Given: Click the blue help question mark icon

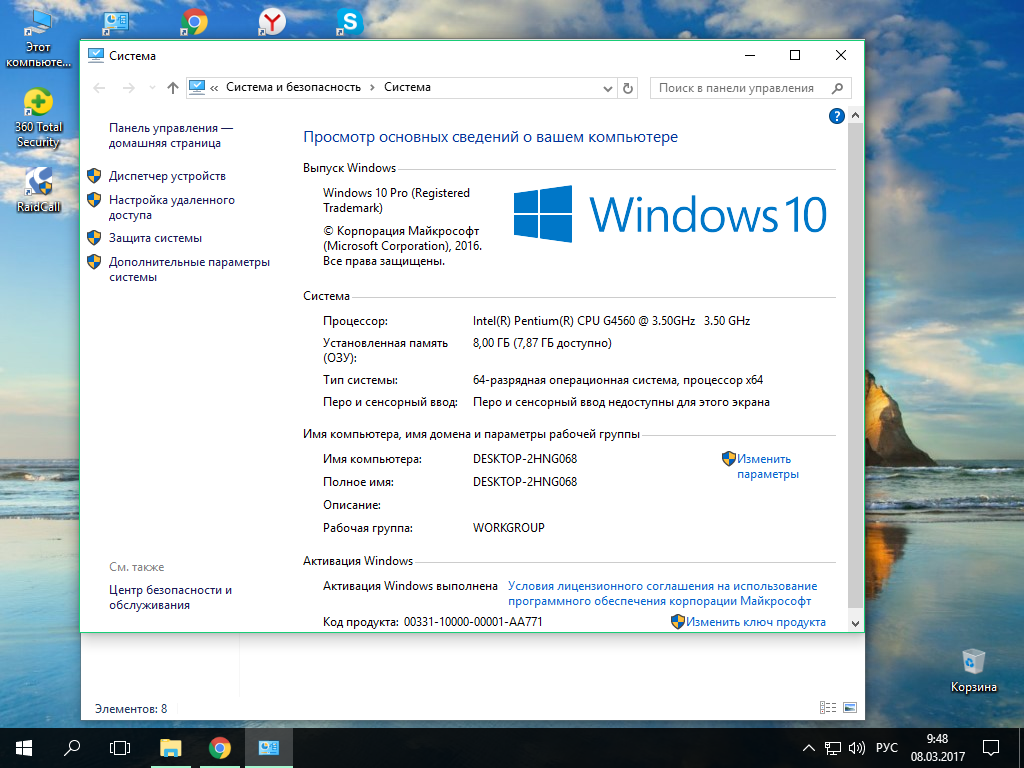Looking at the screenshot, I should pos(837,116).
